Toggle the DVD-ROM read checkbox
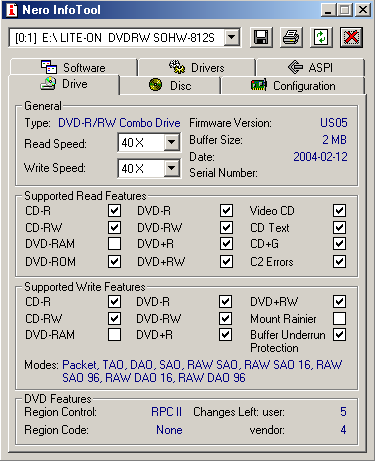This screenshot has width=375, height=461. pyautogui.click(x=114, y=261)
